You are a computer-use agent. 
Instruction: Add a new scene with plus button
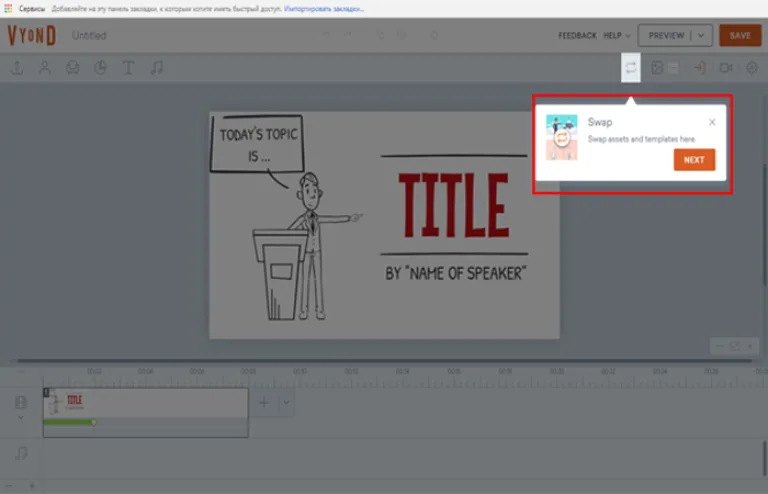[x=264, y=402]
